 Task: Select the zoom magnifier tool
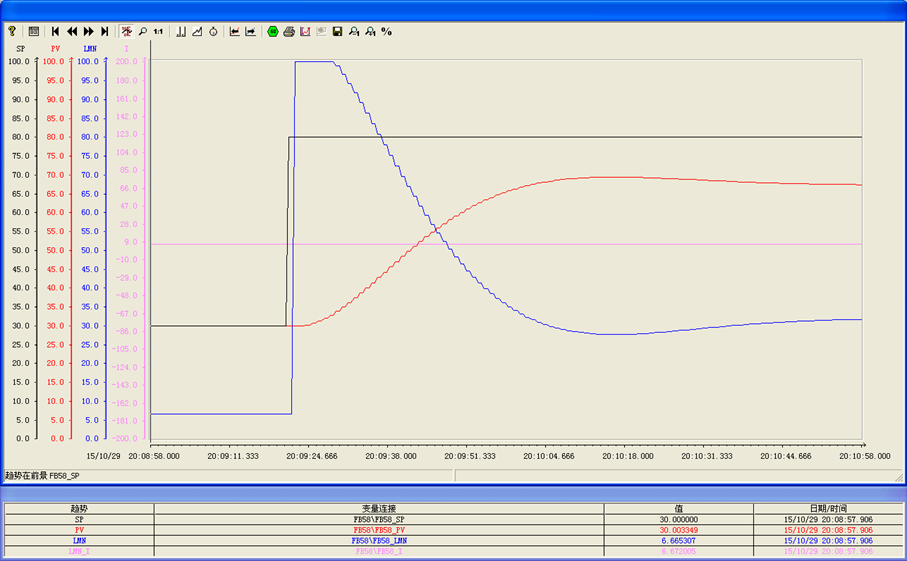tap(142, 31)
